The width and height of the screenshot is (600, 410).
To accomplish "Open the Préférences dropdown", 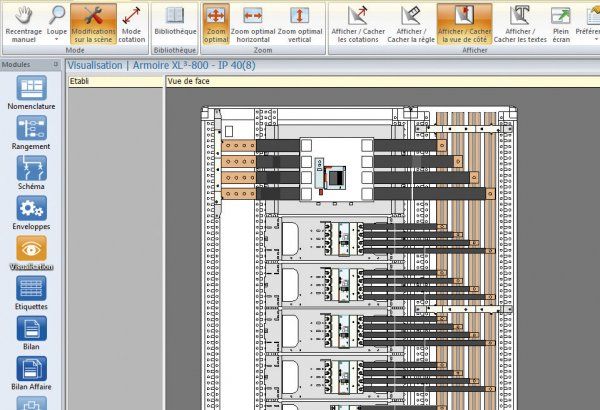I will click(588, 22).
